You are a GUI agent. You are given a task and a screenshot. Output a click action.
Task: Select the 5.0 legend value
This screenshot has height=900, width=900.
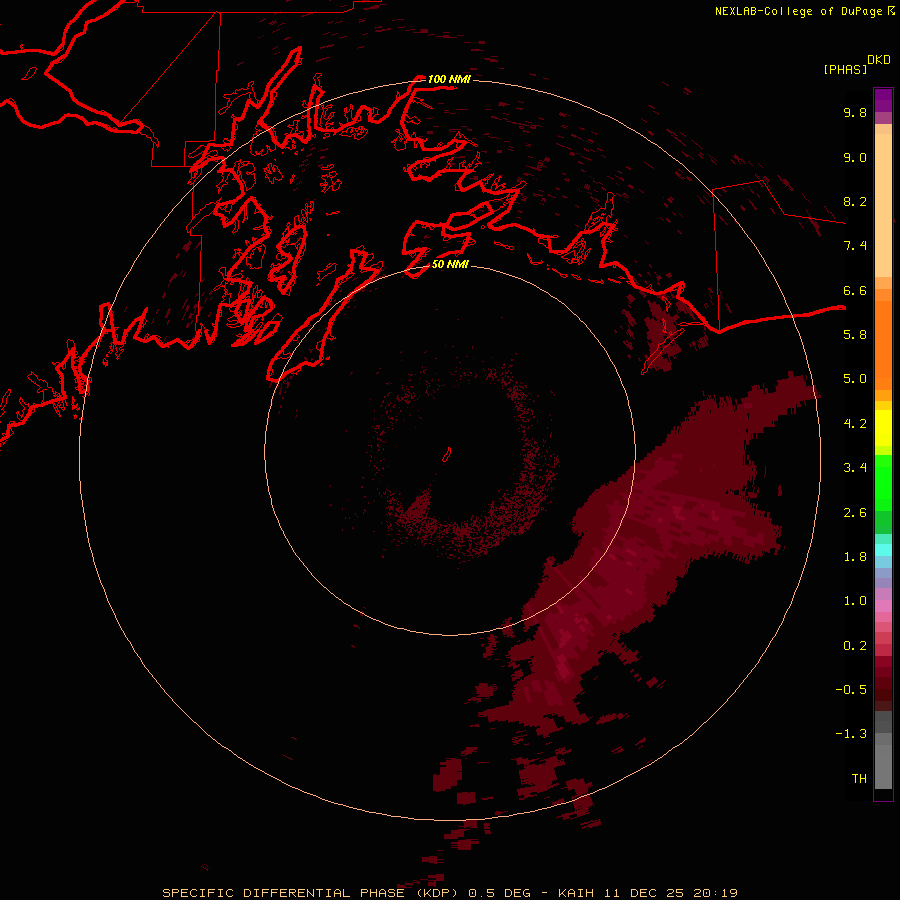[x=855, y=379]
